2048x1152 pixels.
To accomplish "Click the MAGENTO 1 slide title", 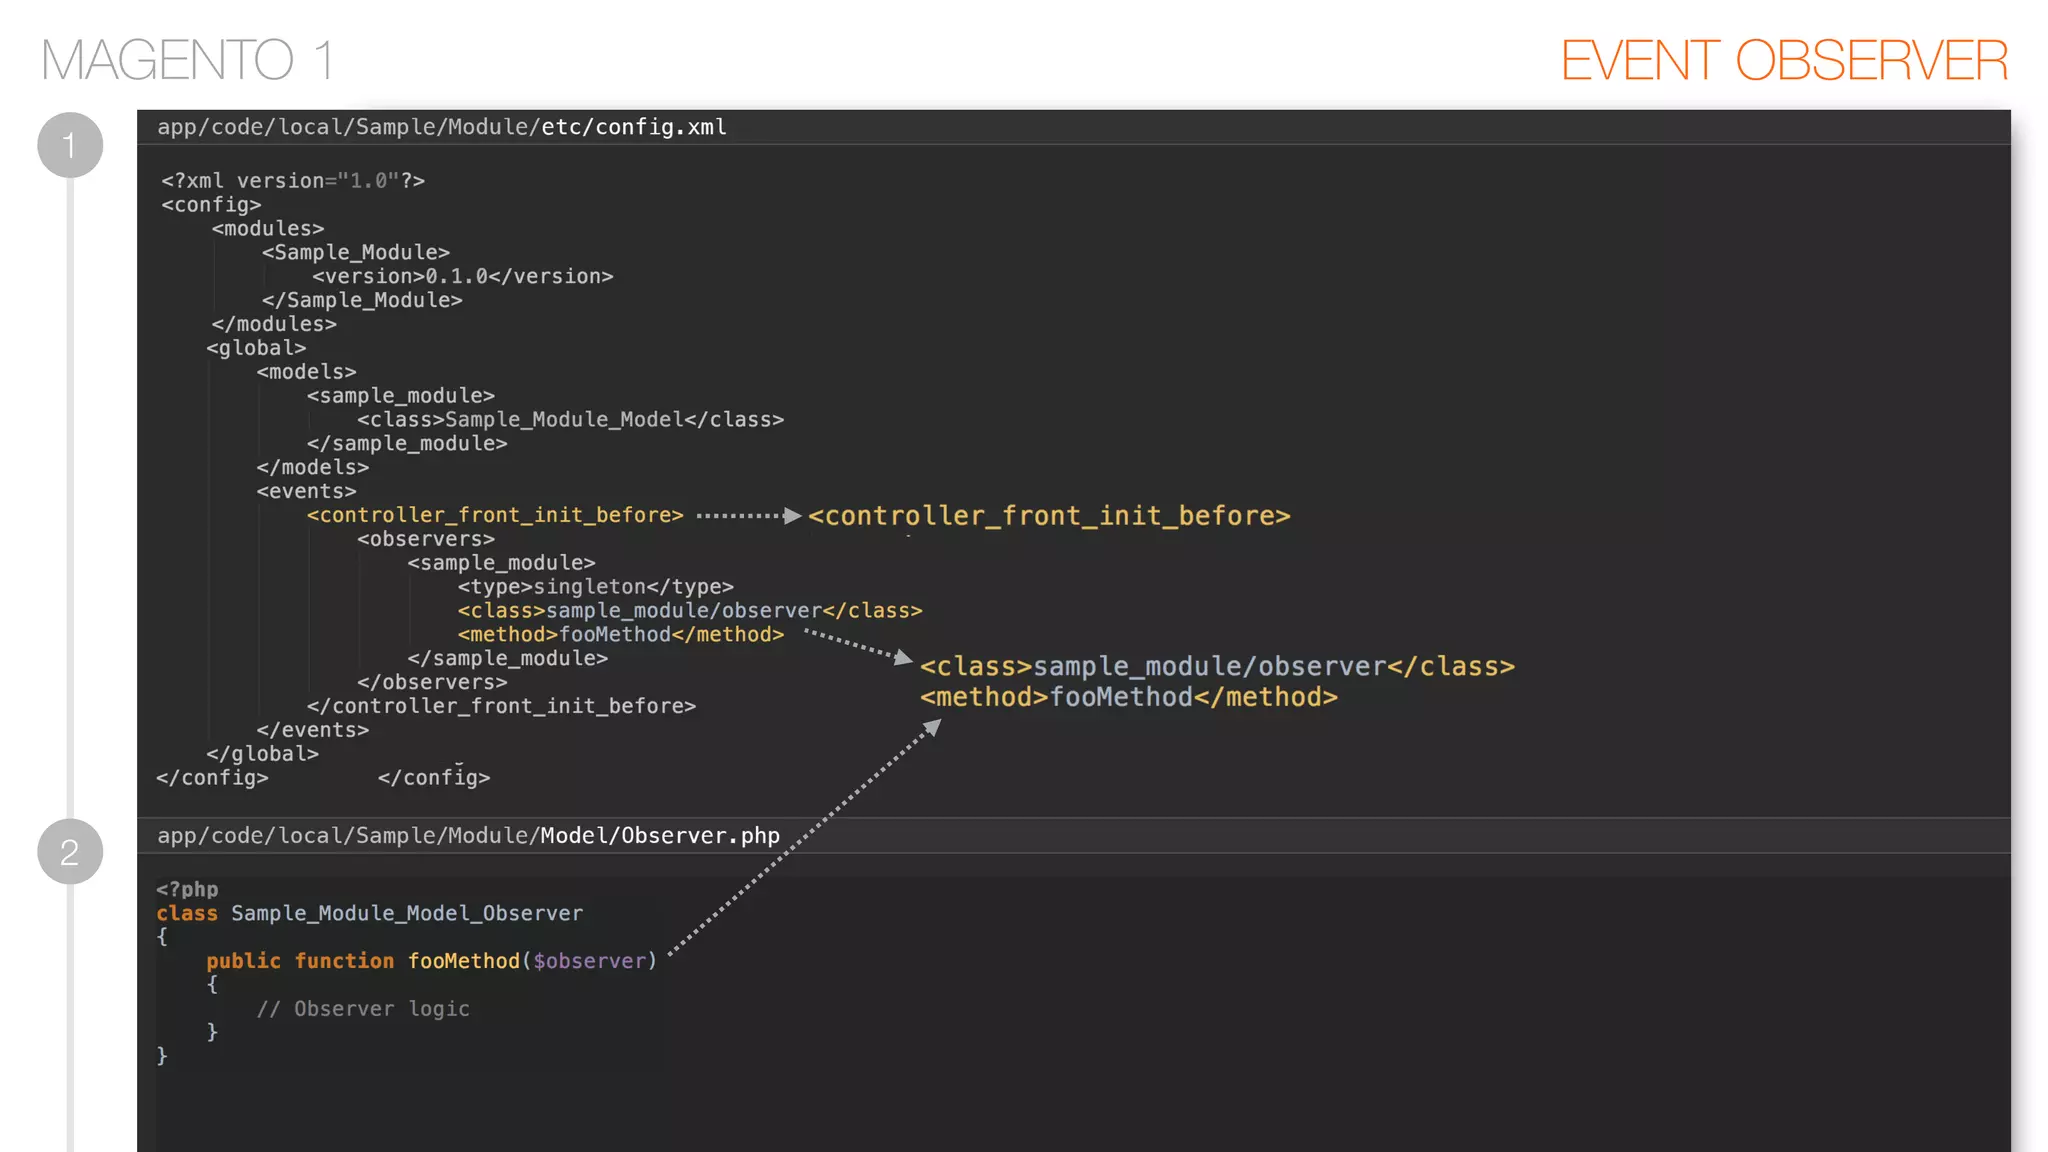I will point(187,60).
